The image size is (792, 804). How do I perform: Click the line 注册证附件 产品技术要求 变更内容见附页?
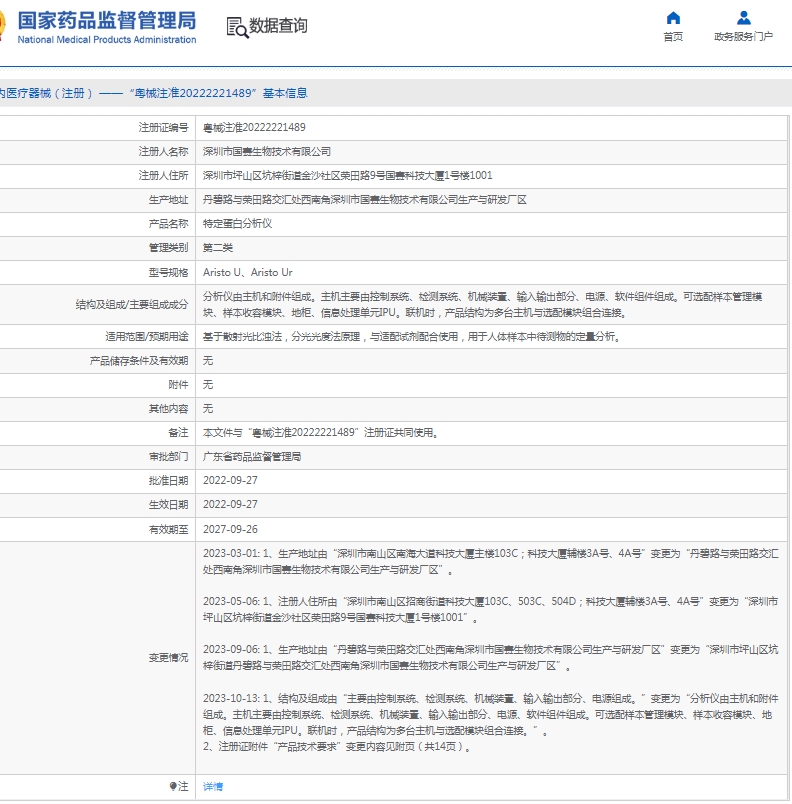pos(337,747)
